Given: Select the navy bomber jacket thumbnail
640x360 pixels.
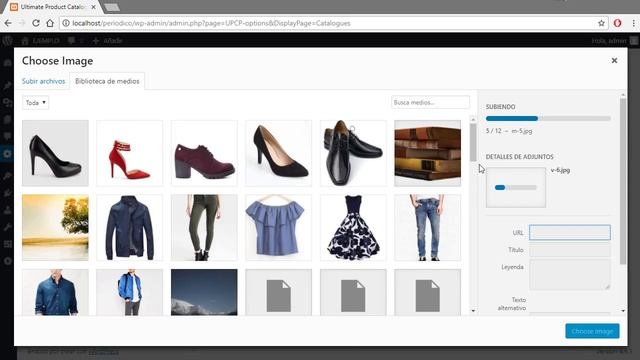Looking at the screenshot, I should 129,228.
